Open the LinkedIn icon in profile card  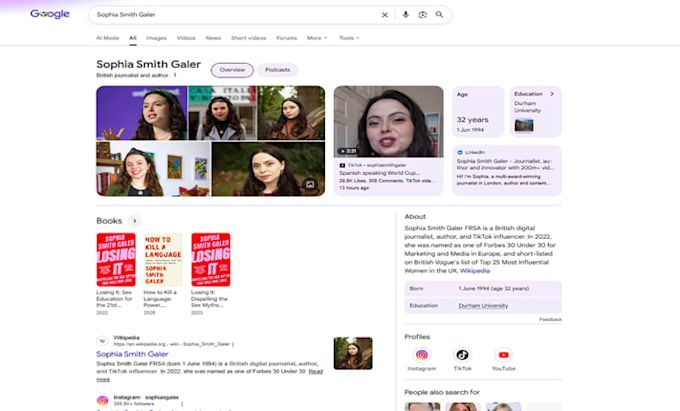pos(460,153)
